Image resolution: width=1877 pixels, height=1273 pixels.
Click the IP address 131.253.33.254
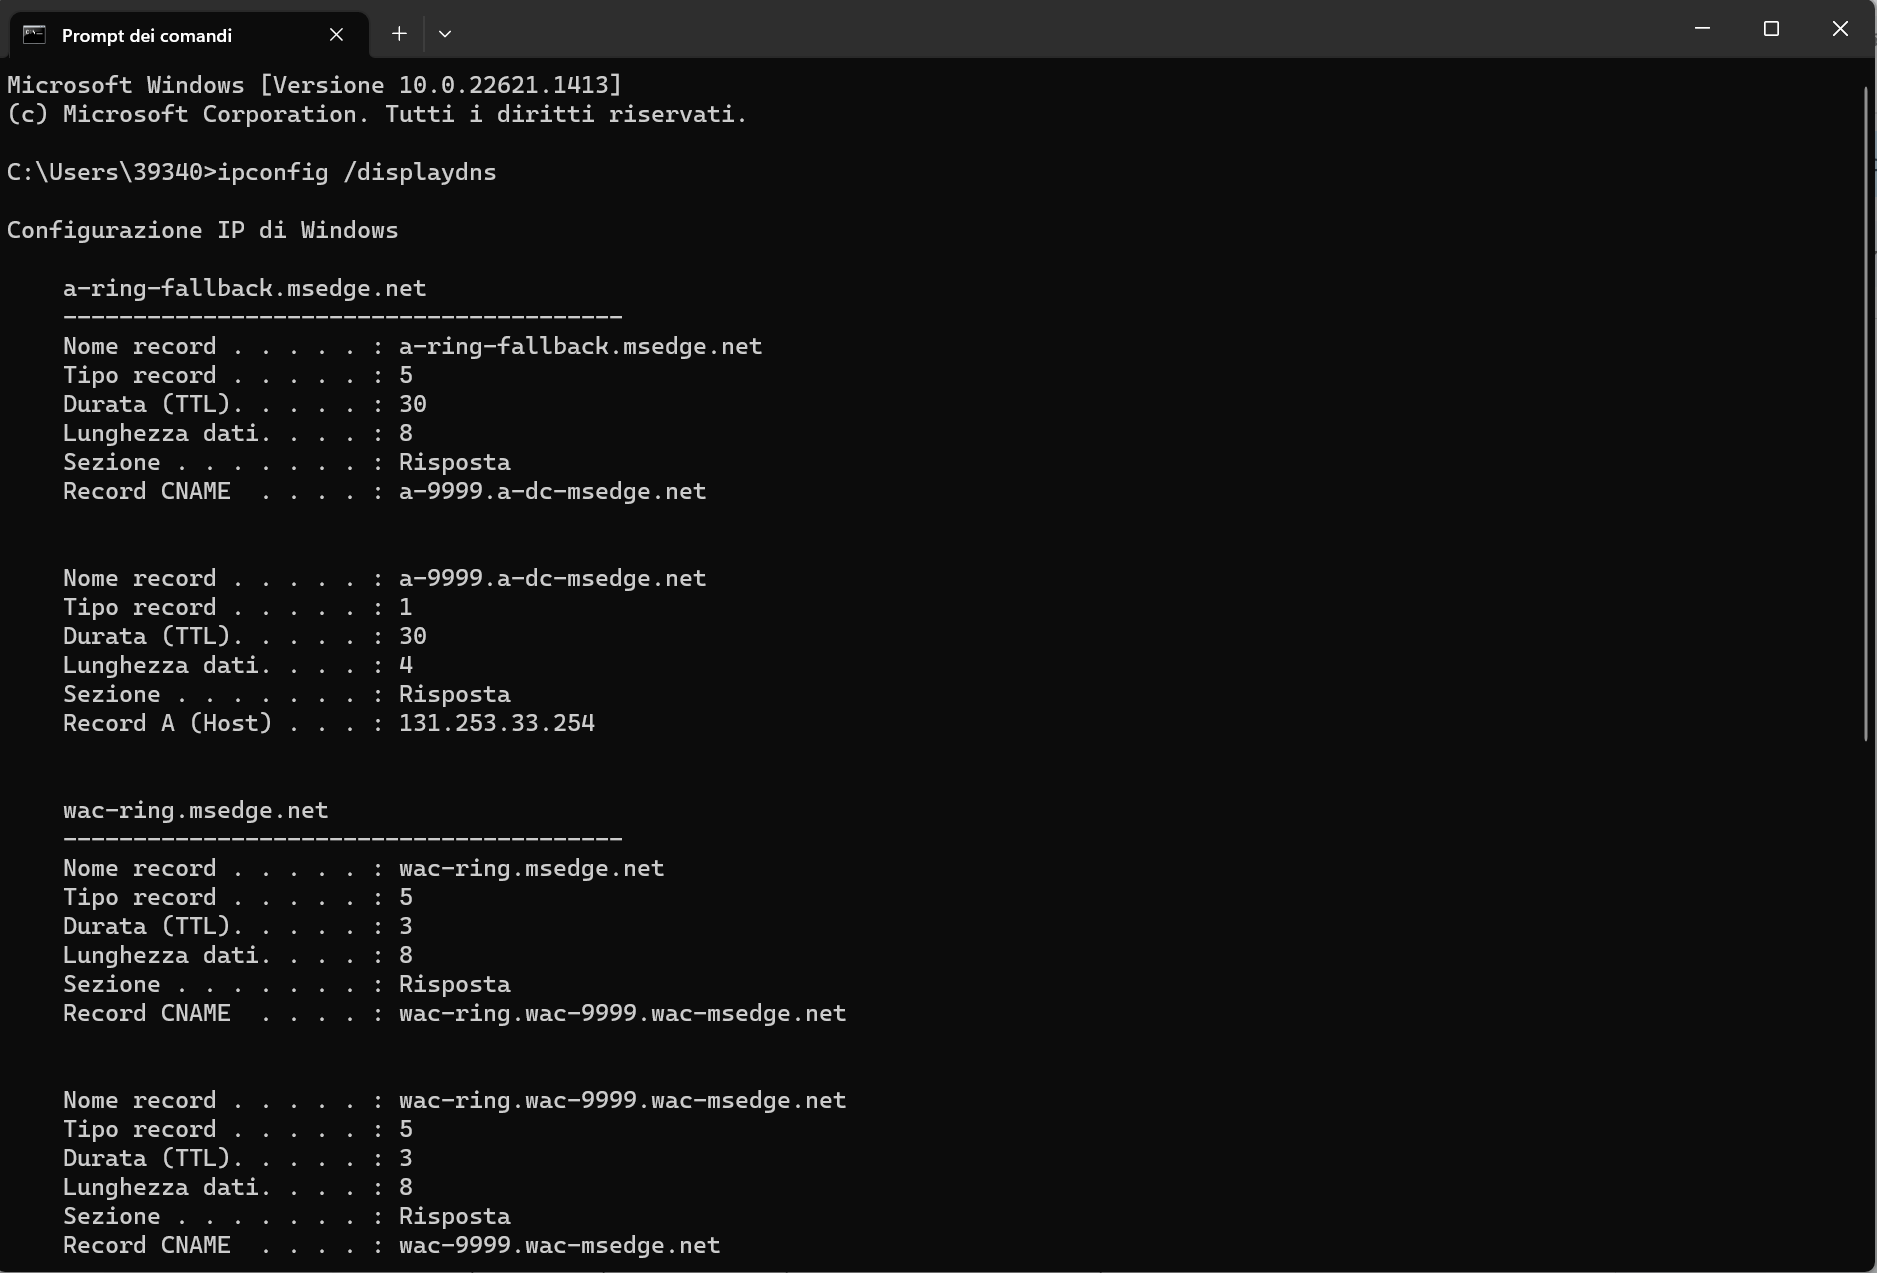(x=496, y=723)
